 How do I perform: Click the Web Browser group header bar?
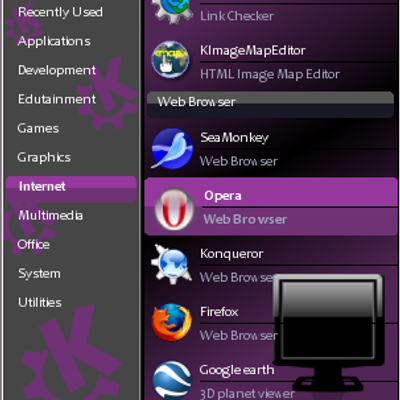(270, 105)
